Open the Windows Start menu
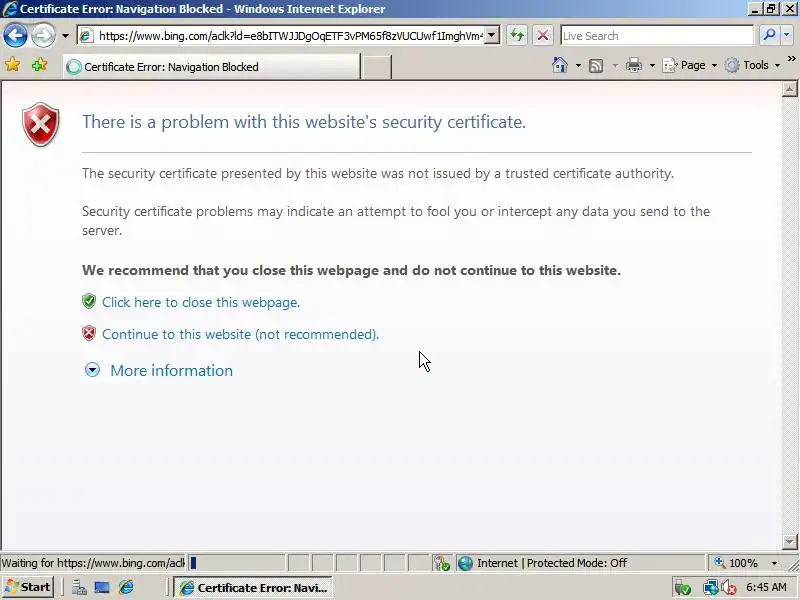 (x=28, y=587)
